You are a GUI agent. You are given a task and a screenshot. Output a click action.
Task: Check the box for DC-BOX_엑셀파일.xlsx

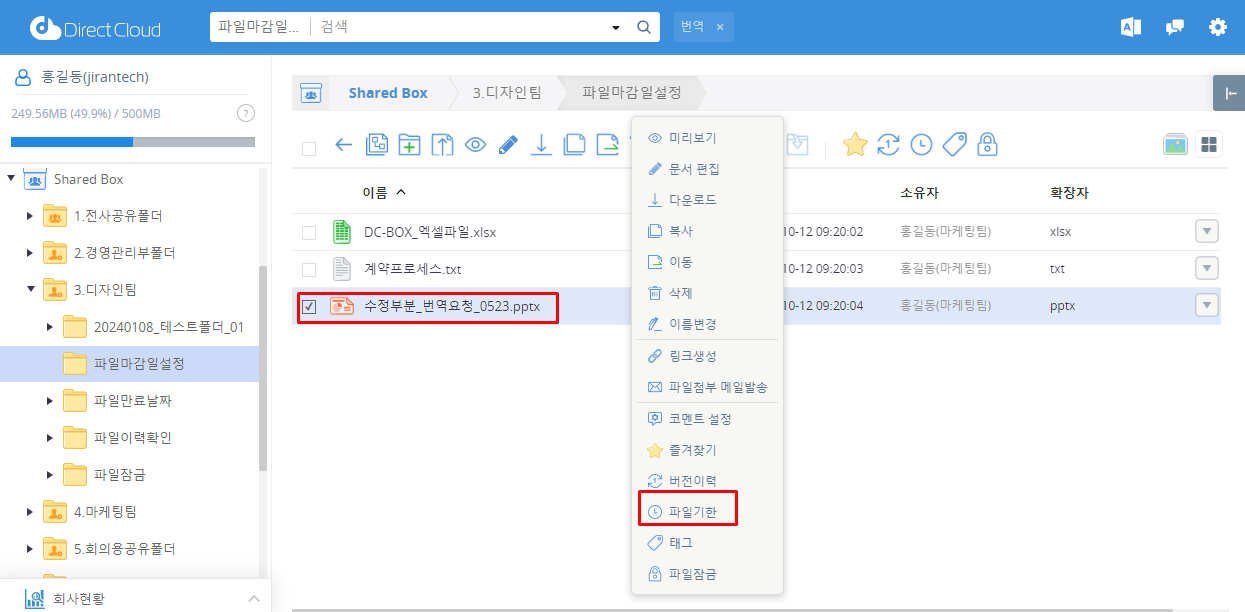pyautogui.click(x=309, y=233)
